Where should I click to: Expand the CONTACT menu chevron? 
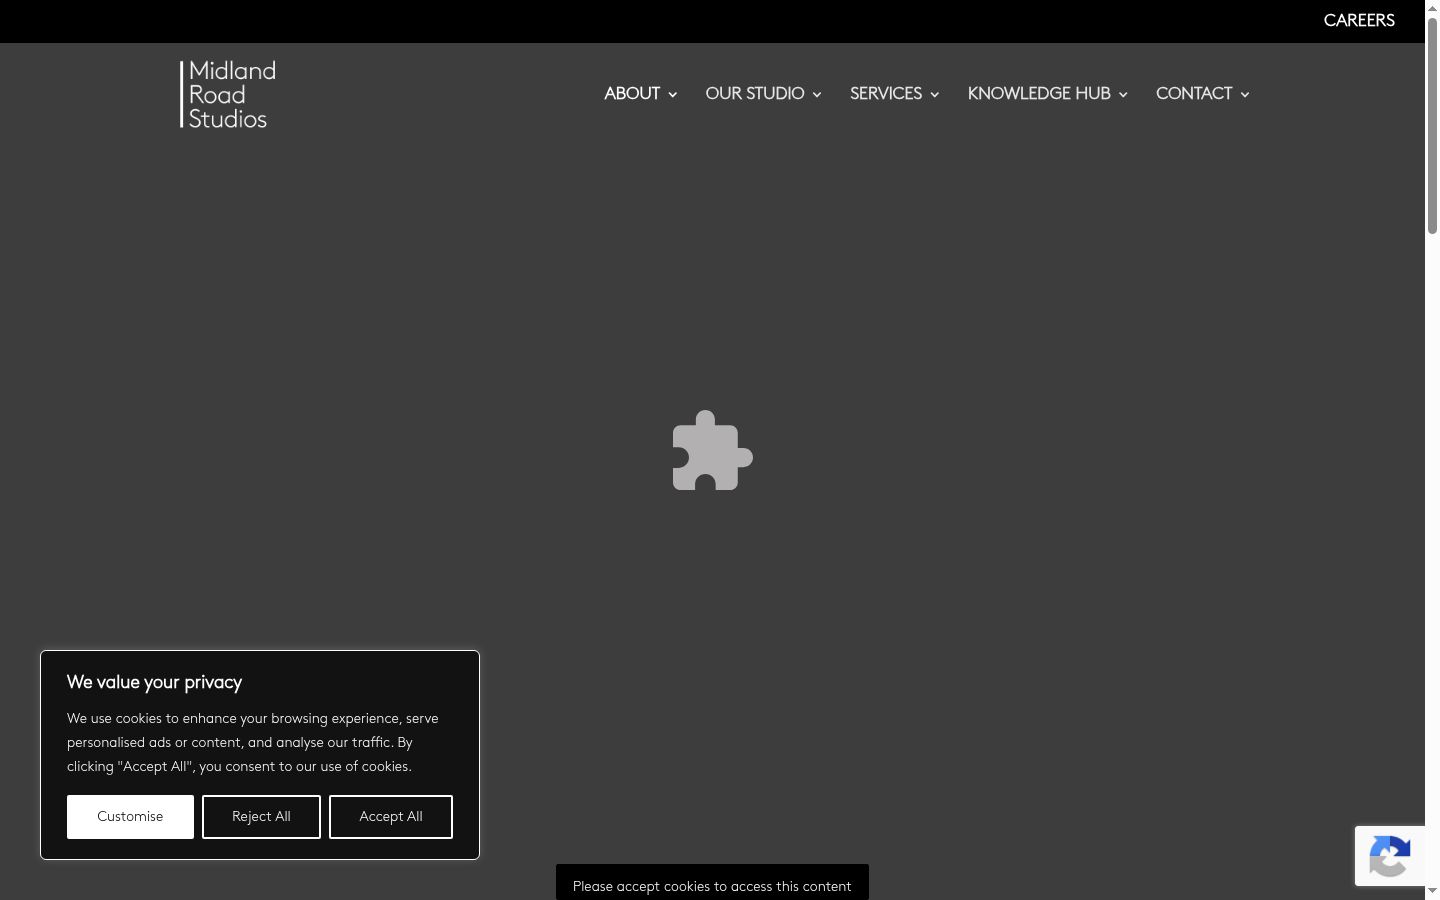(x=1245, y=95)
